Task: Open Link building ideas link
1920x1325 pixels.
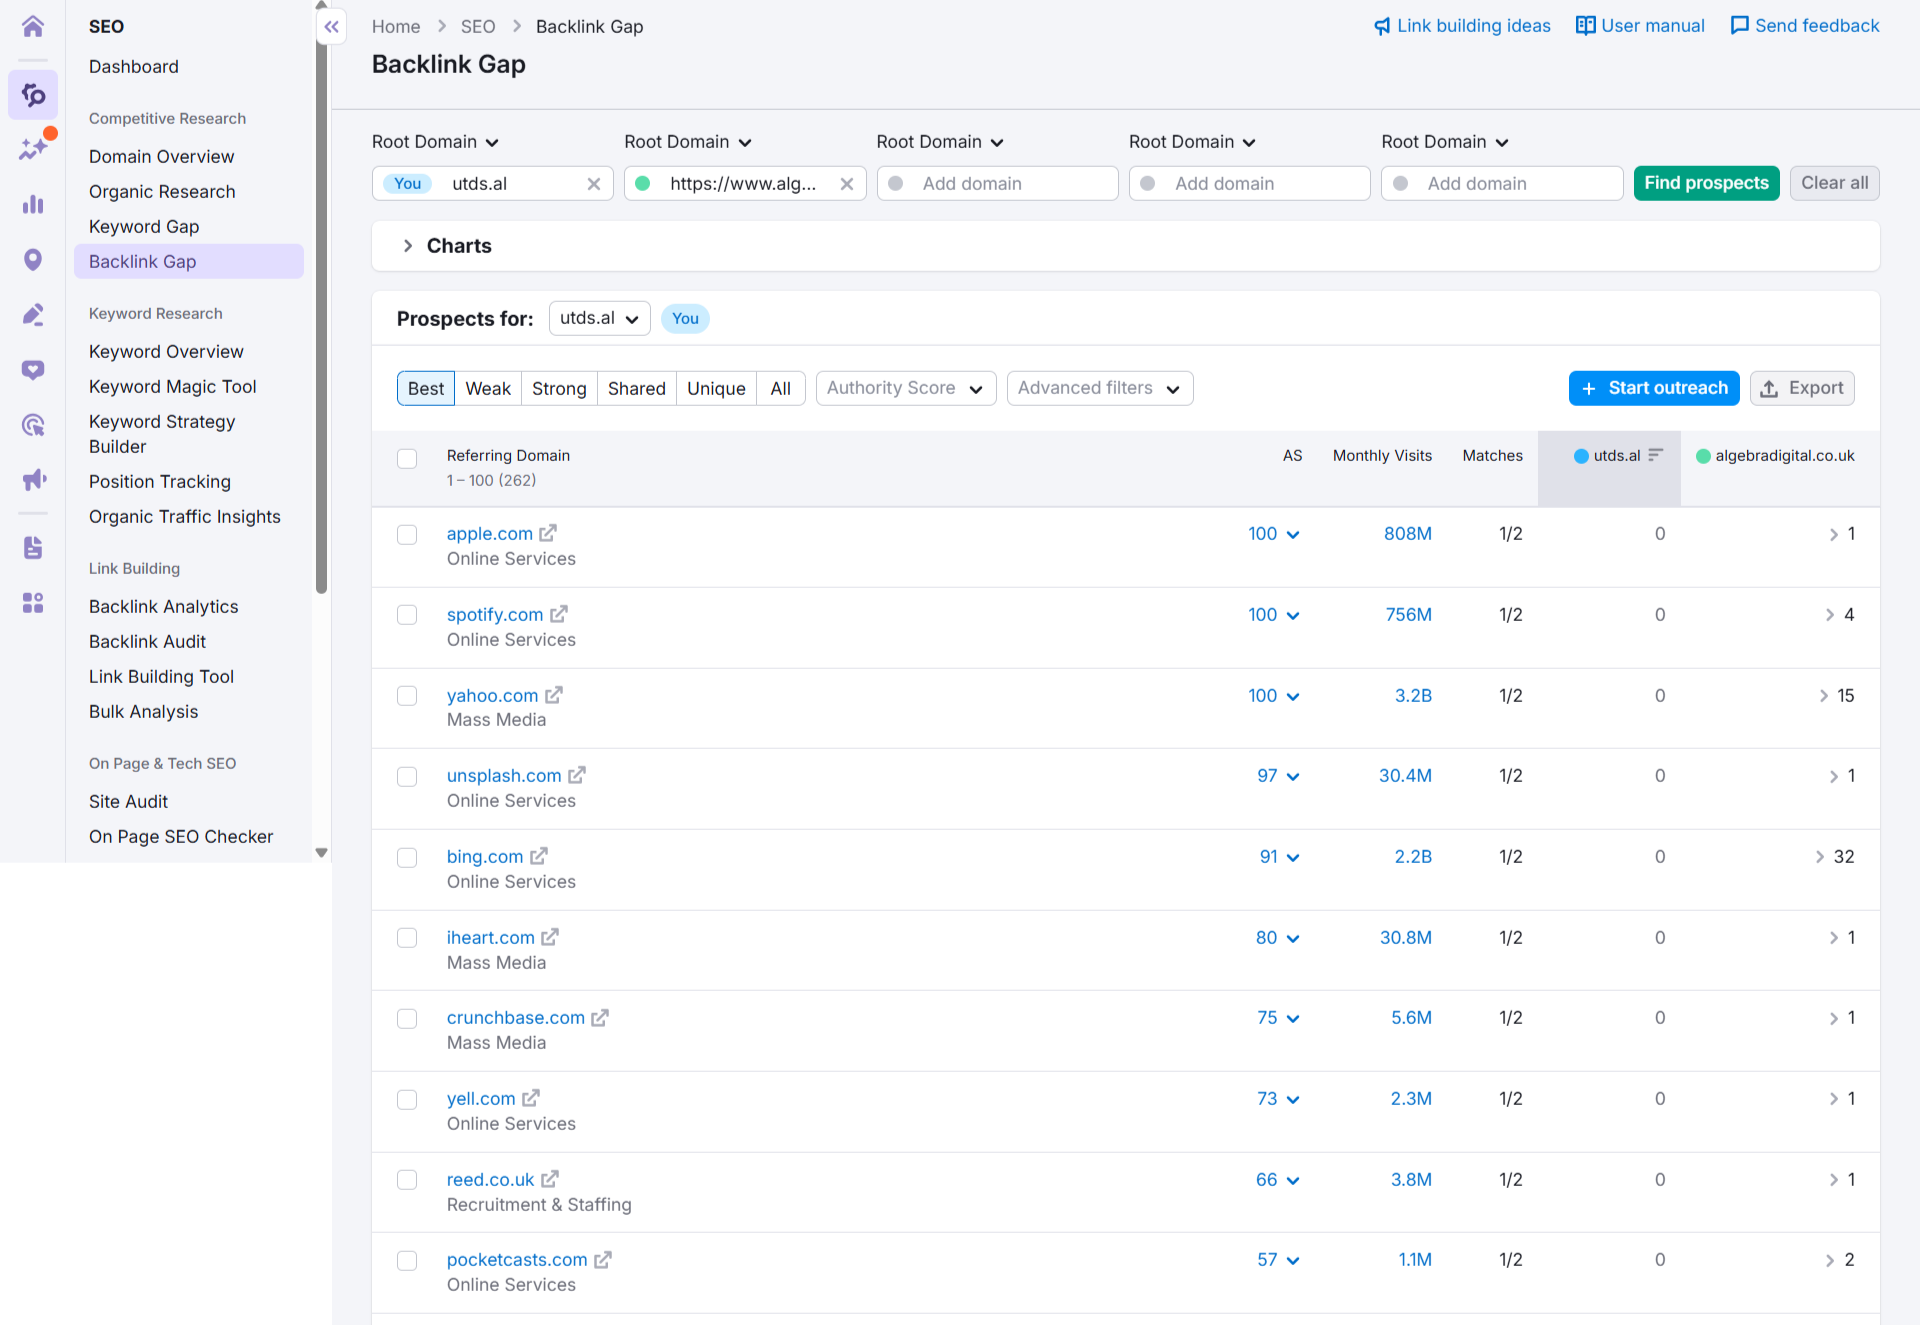Action: tap(1462, 26)
